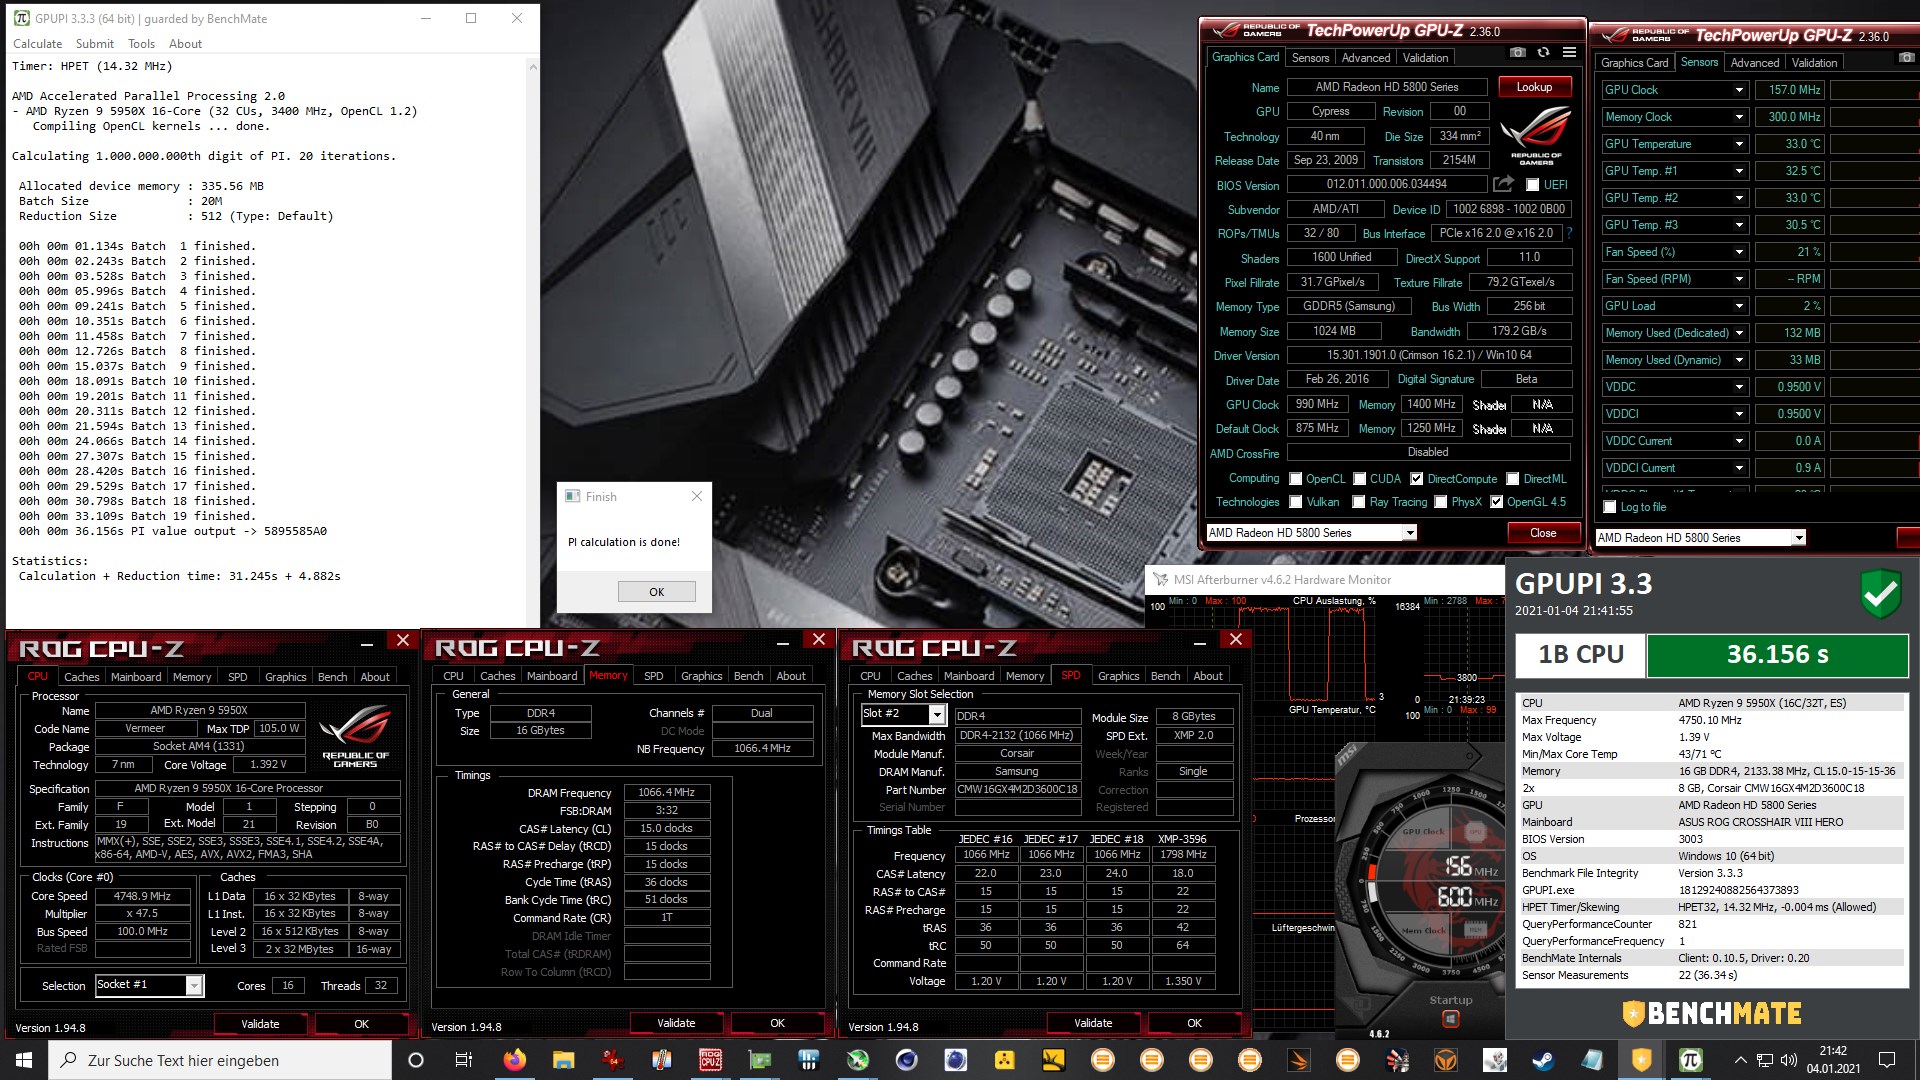This screenshot has height=1080, width=1920.
Task: Switch to Advanced tab in GPU-Z Graphics Card window
Action: 1365,58
